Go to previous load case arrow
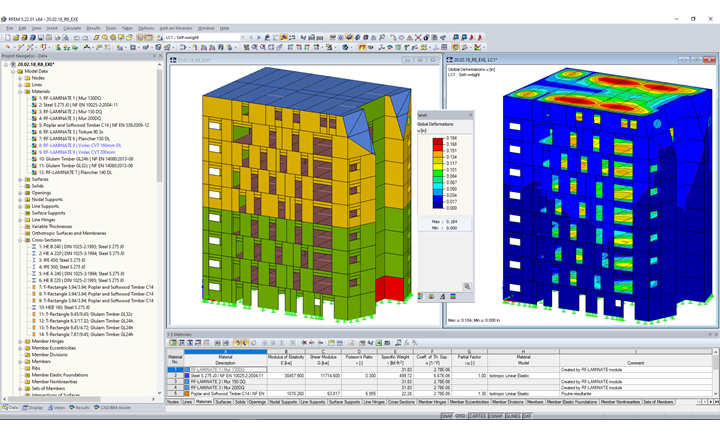720x435 pixels. click(x=251, y=37)
